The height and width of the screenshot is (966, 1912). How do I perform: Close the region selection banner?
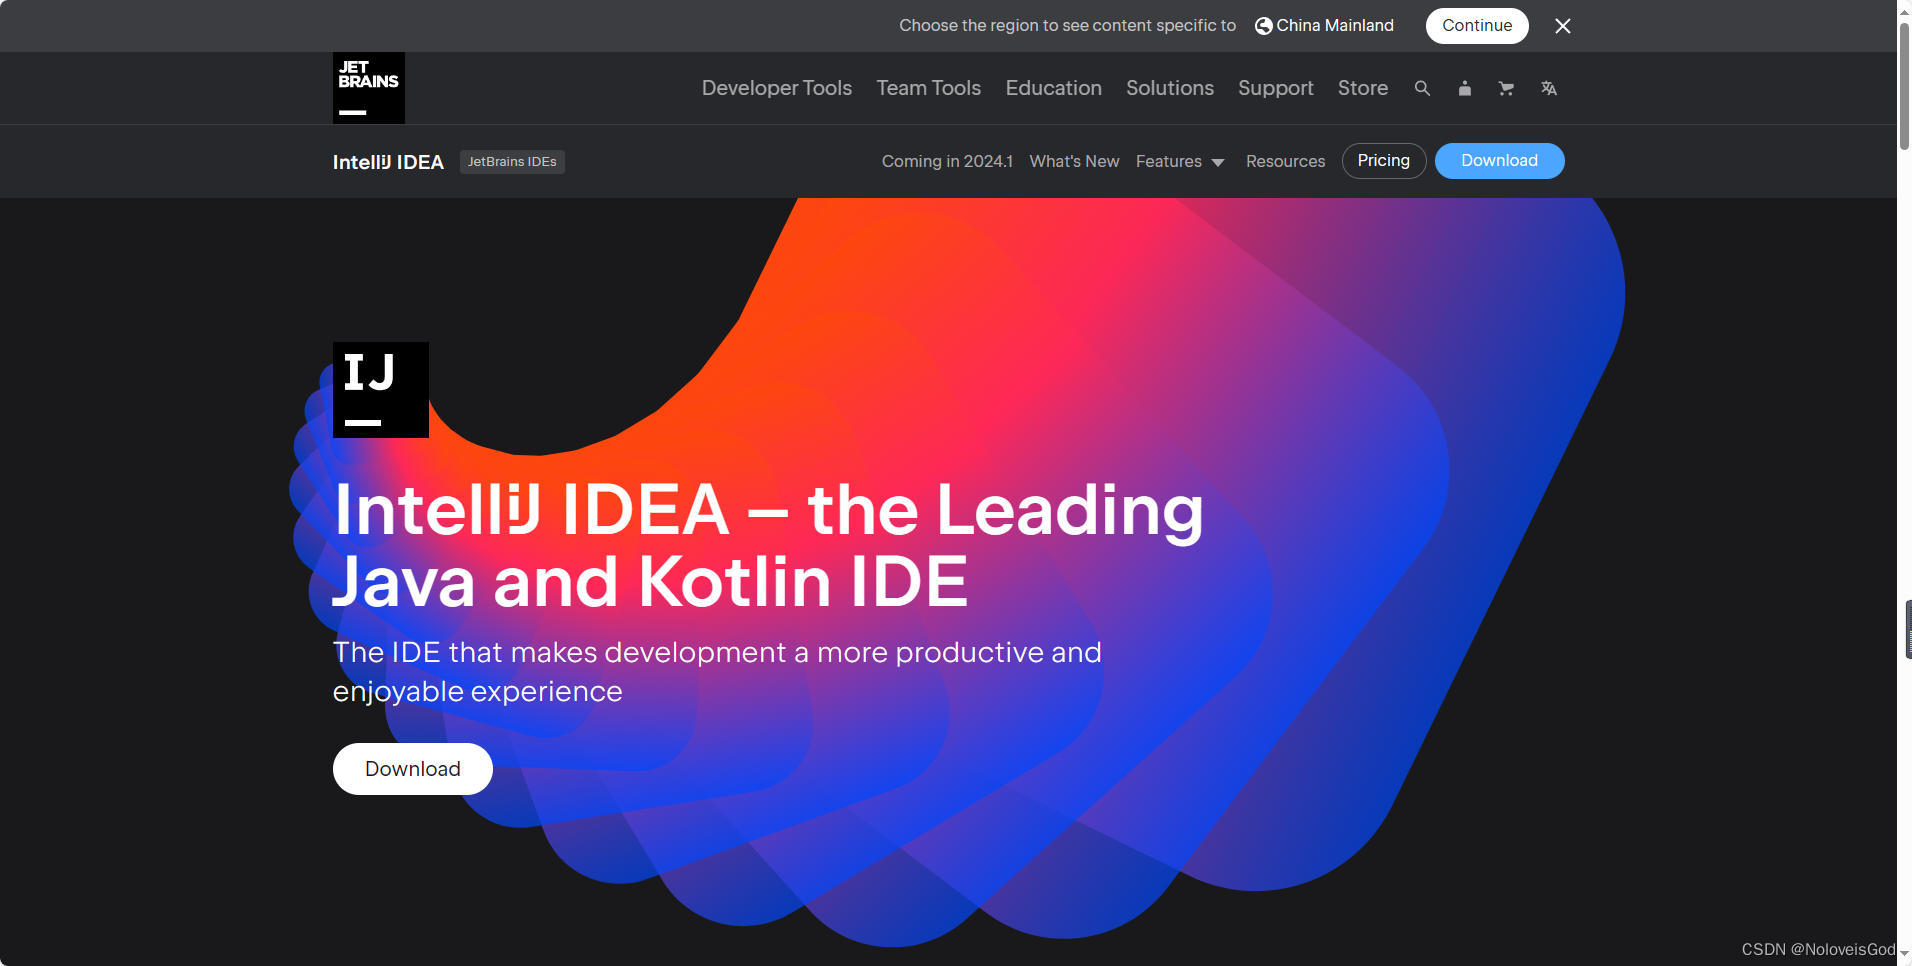coord(1563,26)
